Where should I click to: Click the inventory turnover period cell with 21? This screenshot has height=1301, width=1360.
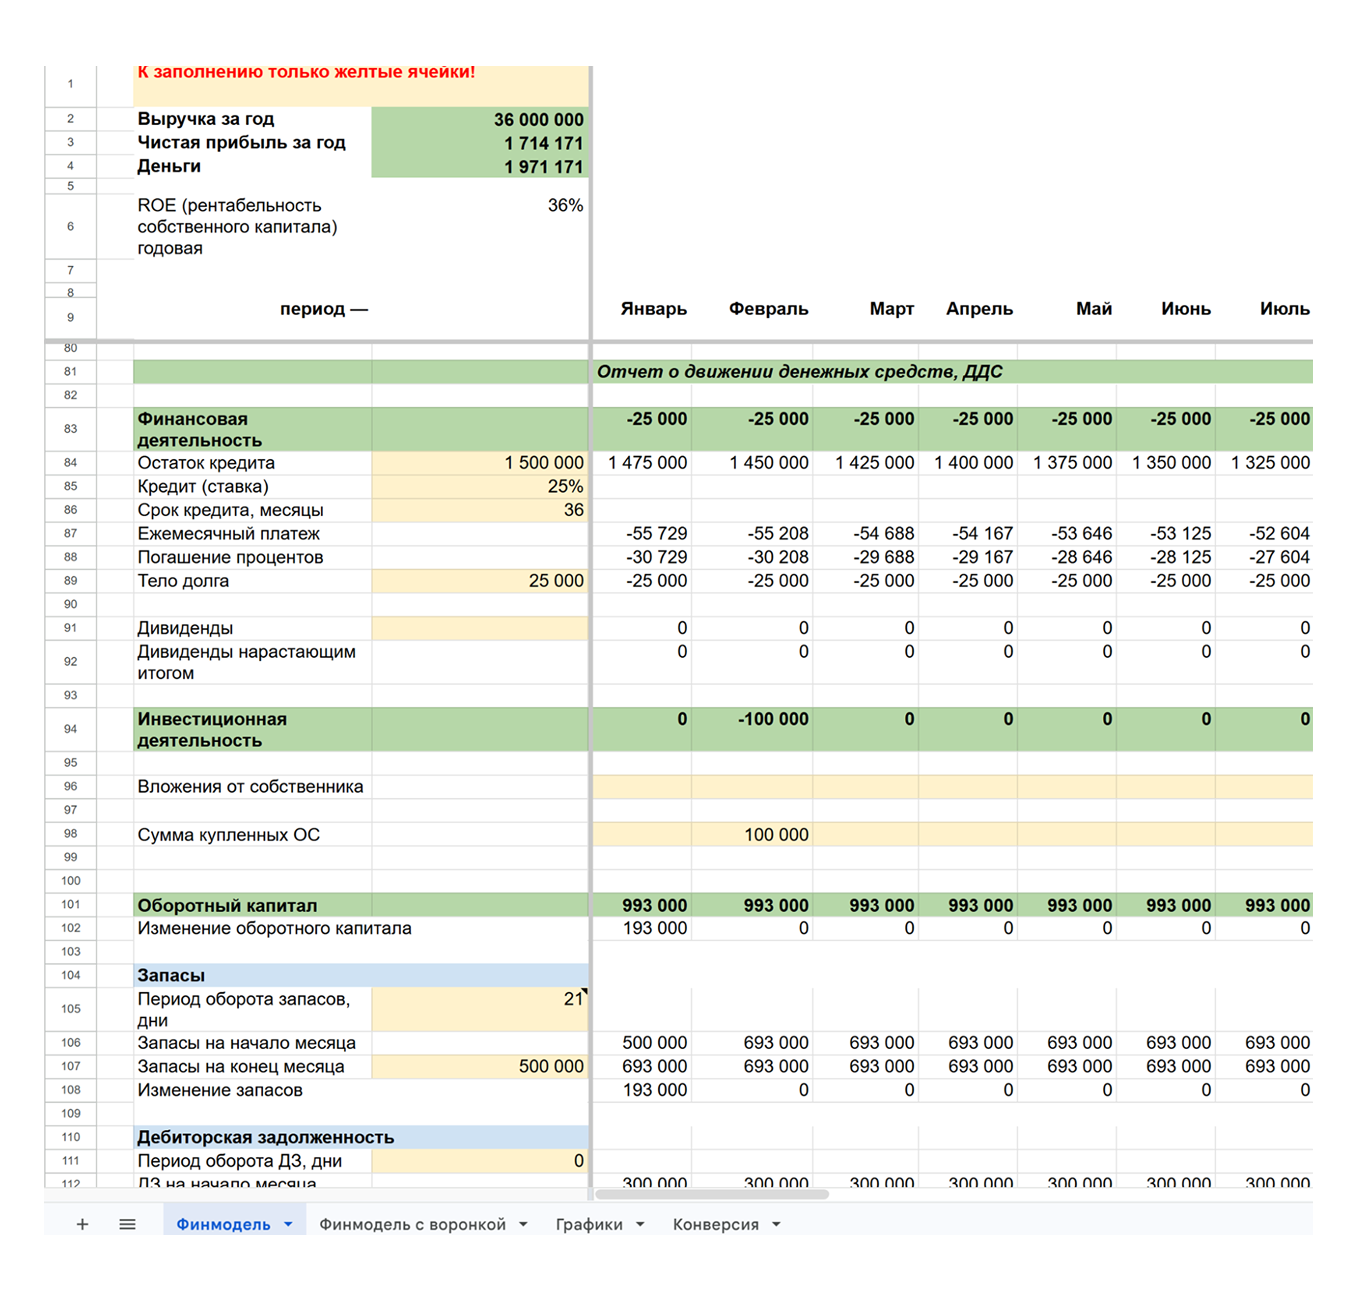tap(480, 1008)
